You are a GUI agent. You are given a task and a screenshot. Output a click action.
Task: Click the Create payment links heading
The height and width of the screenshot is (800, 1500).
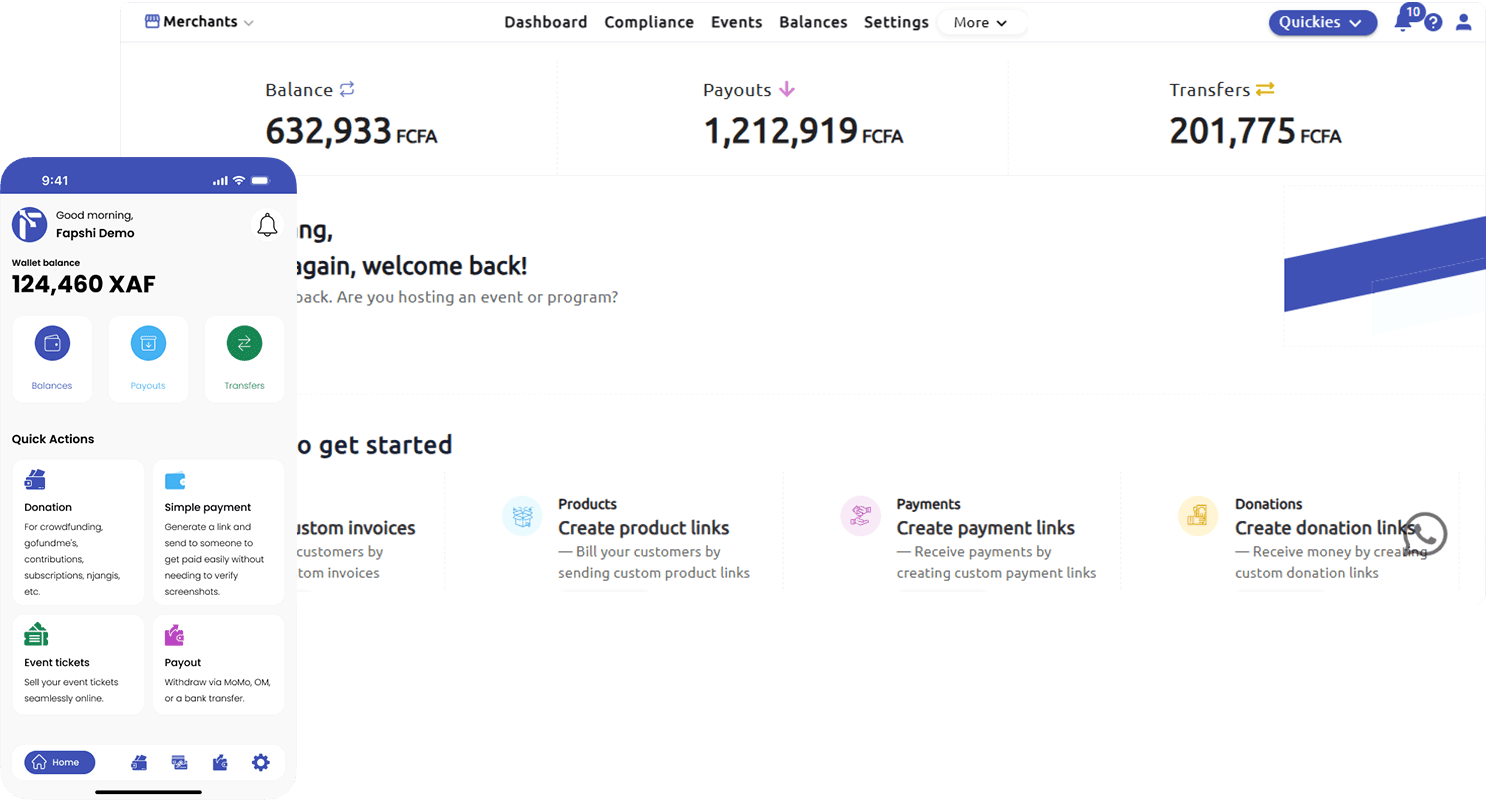tap(985, 528)
